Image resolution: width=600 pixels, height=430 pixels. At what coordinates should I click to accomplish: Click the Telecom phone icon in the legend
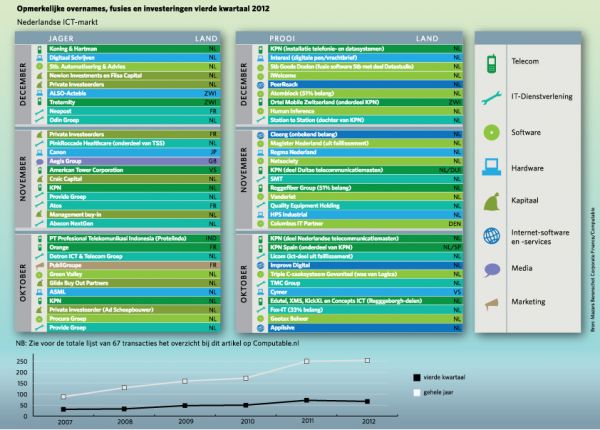pos(491,64)
